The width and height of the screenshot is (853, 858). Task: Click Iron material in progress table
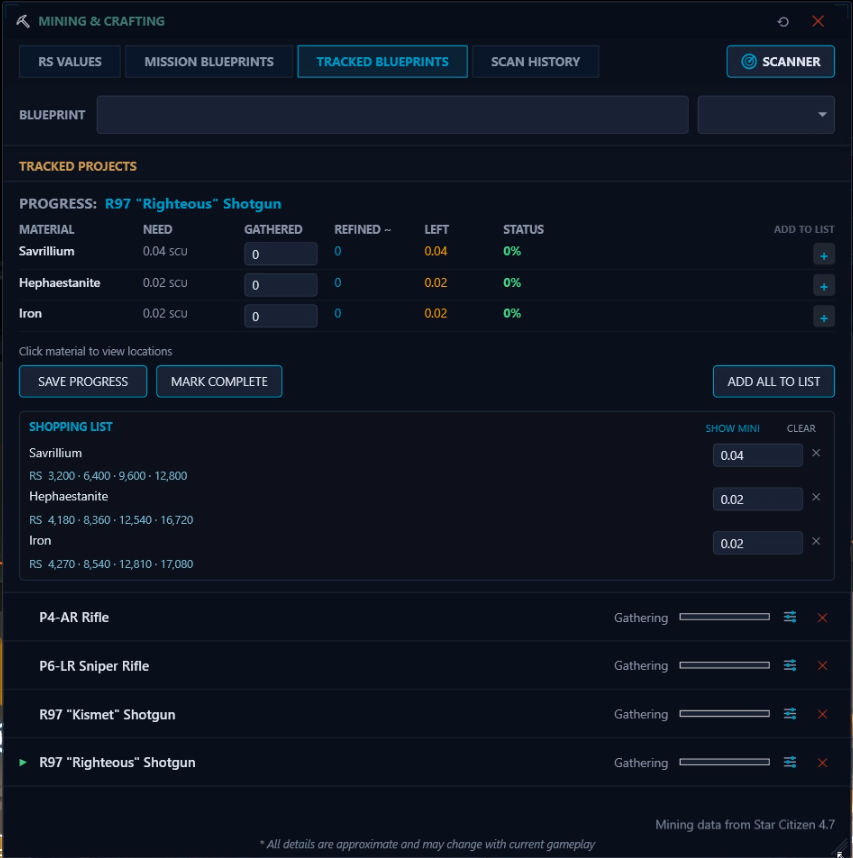(x=30, y=314)
